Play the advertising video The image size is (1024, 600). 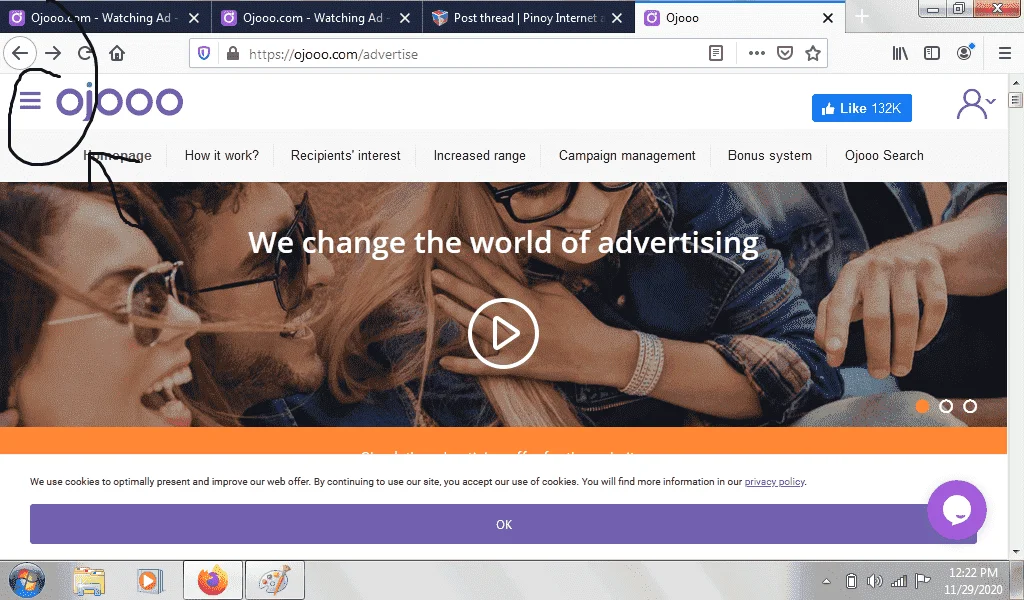click(503, 334)
